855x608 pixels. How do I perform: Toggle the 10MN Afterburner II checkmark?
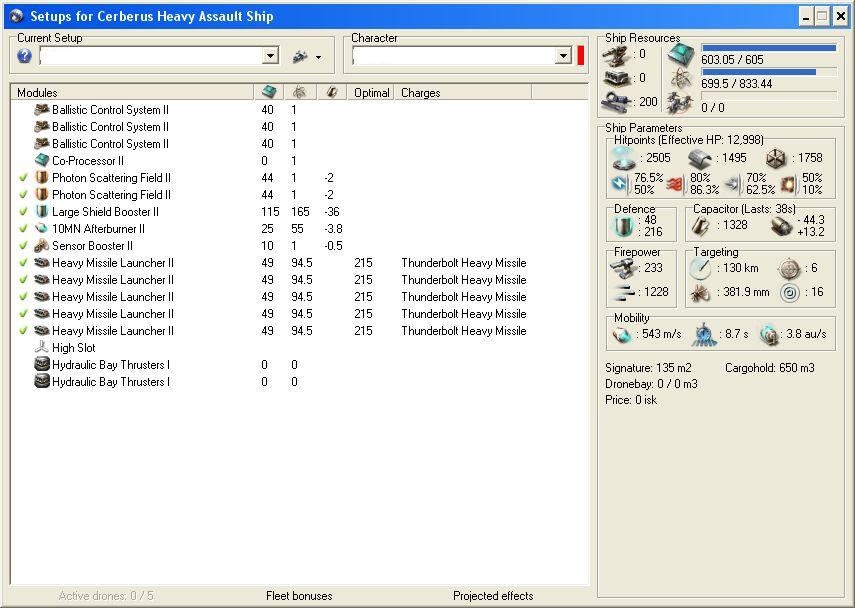click(x=23, y=228)
